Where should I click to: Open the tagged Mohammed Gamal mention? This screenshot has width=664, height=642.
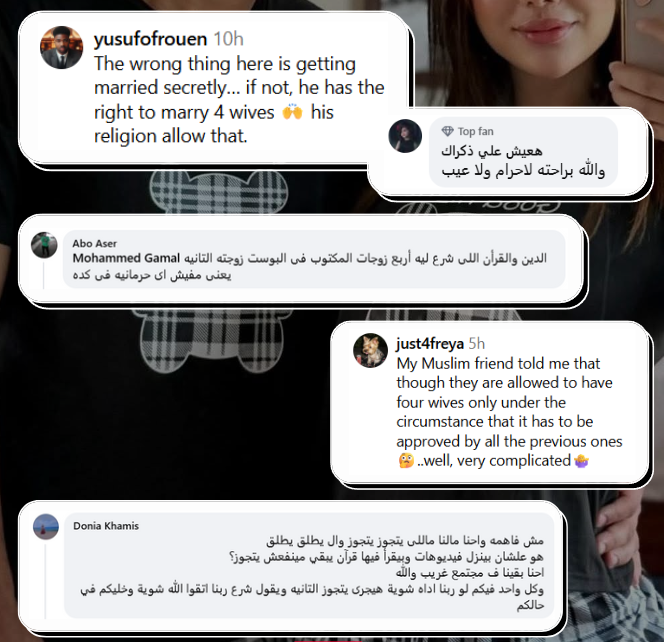pyautogui.click(x=126, y=258)
